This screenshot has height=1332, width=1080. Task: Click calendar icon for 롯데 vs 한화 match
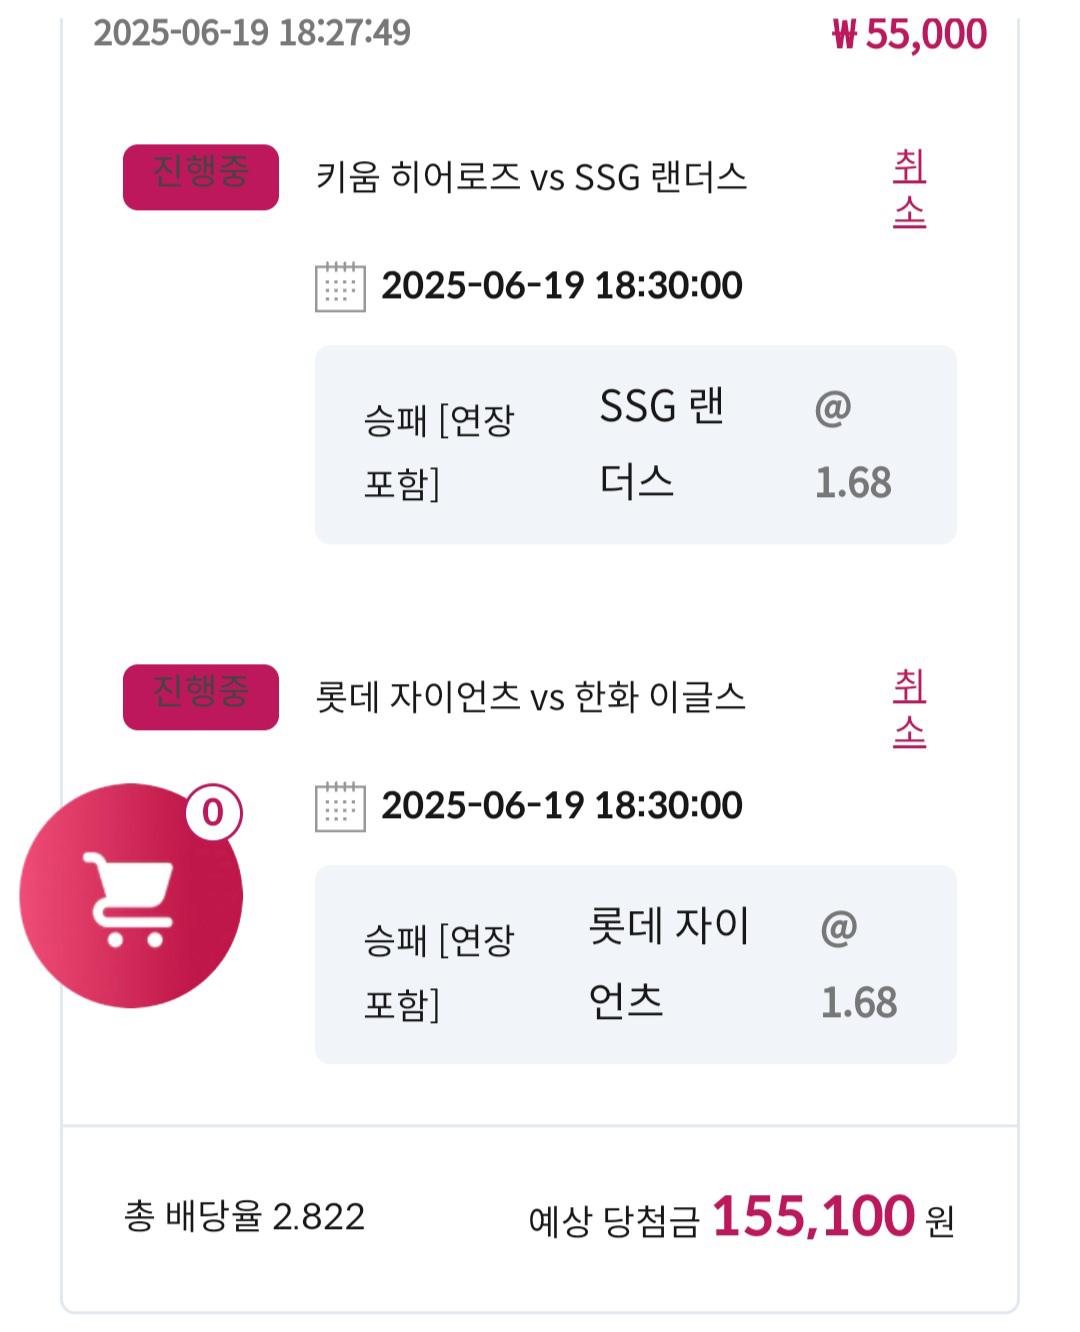(x=340, y=807)
